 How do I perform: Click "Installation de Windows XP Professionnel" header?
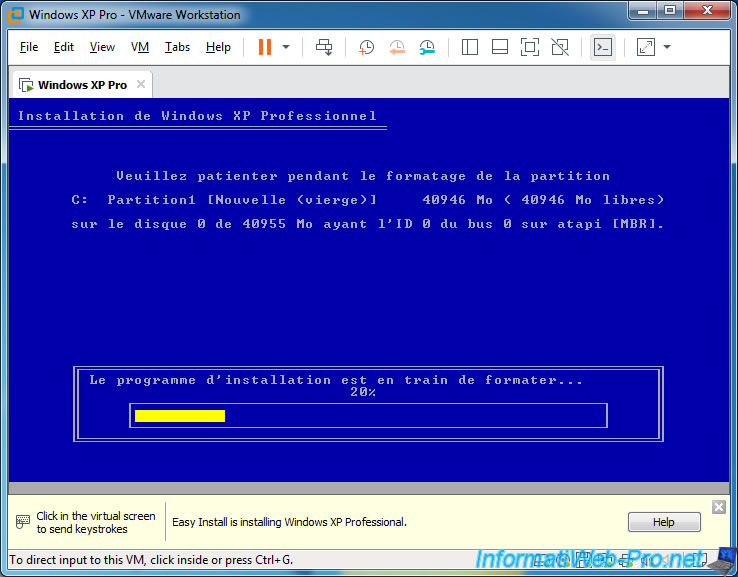[197, 116]
